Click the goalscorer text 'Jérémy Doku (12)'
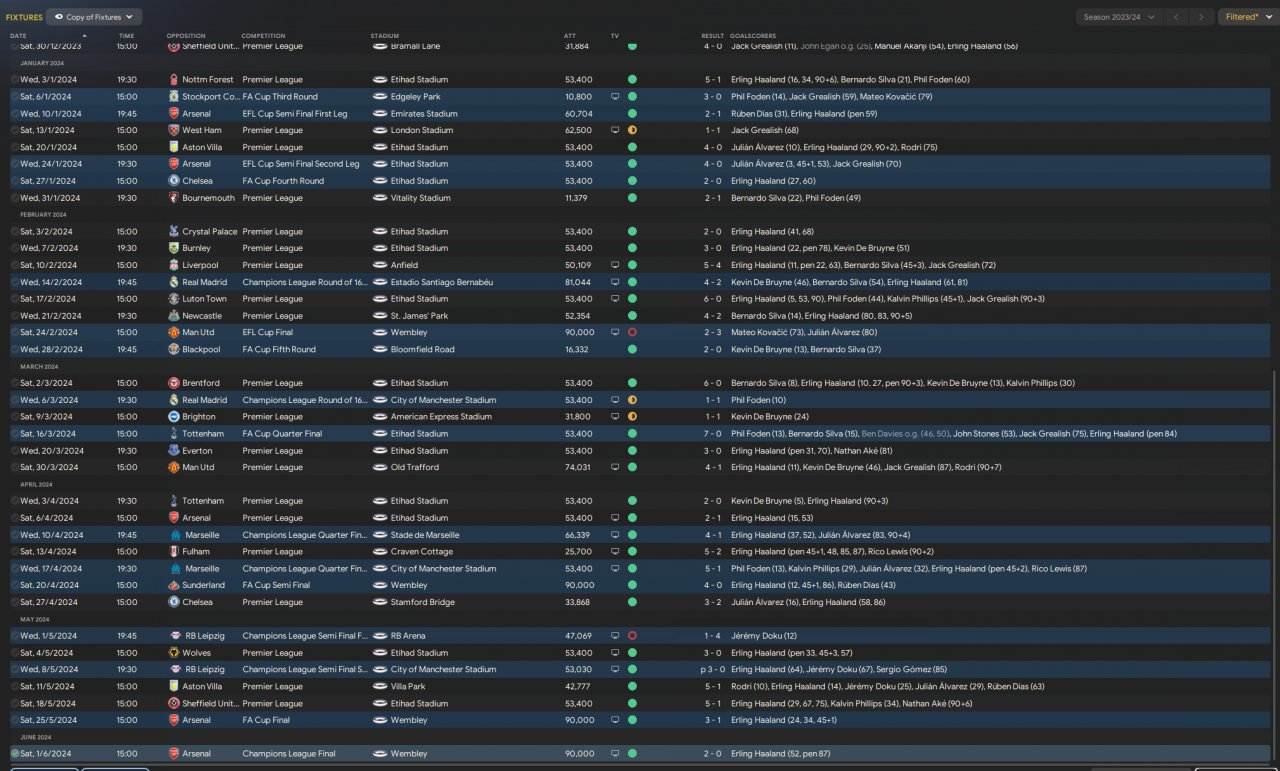The image size is (1280, 771). pos(764,636)
